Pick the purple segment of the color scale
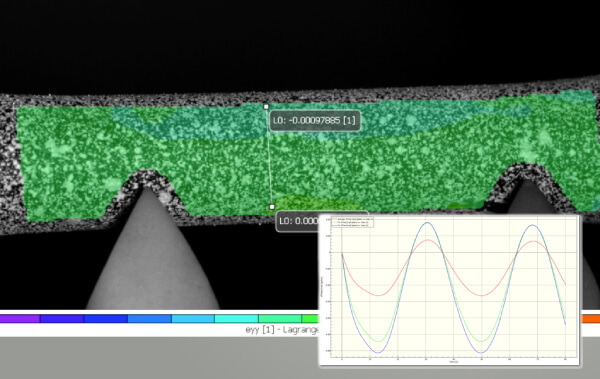The image size is (600, 379). pos(20,319)
